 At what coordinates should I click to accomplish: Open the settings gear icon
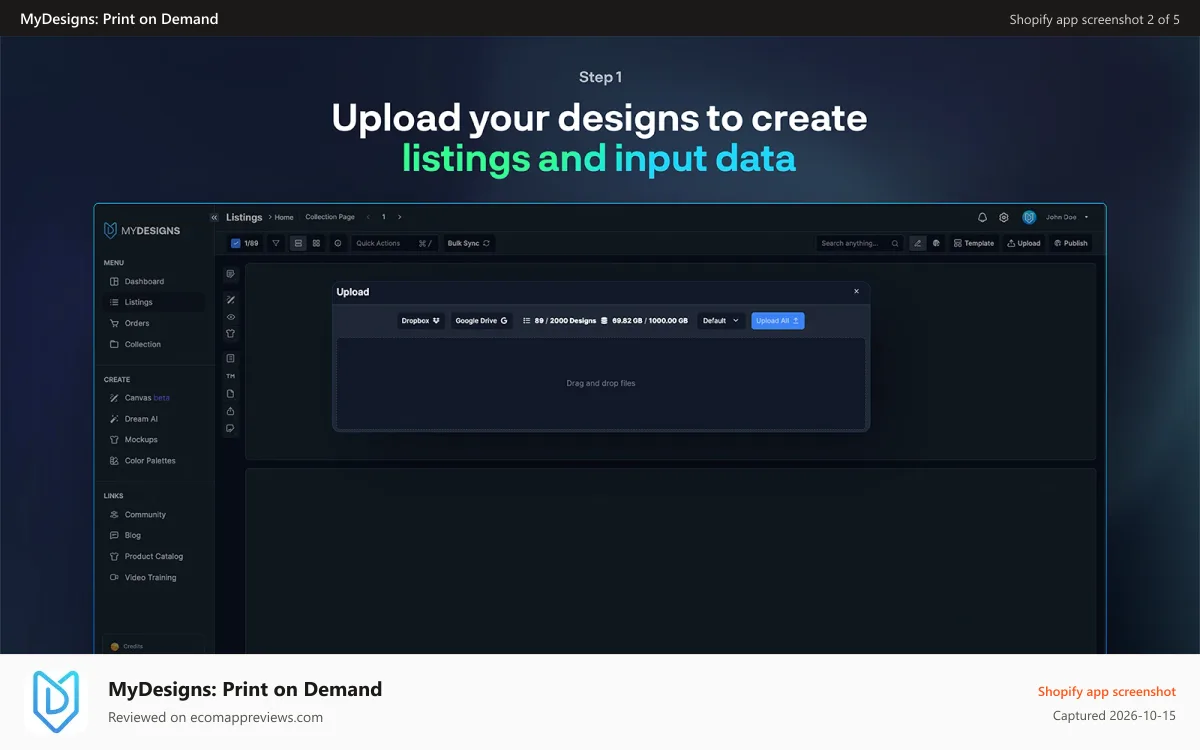[x=1004, y=217]
